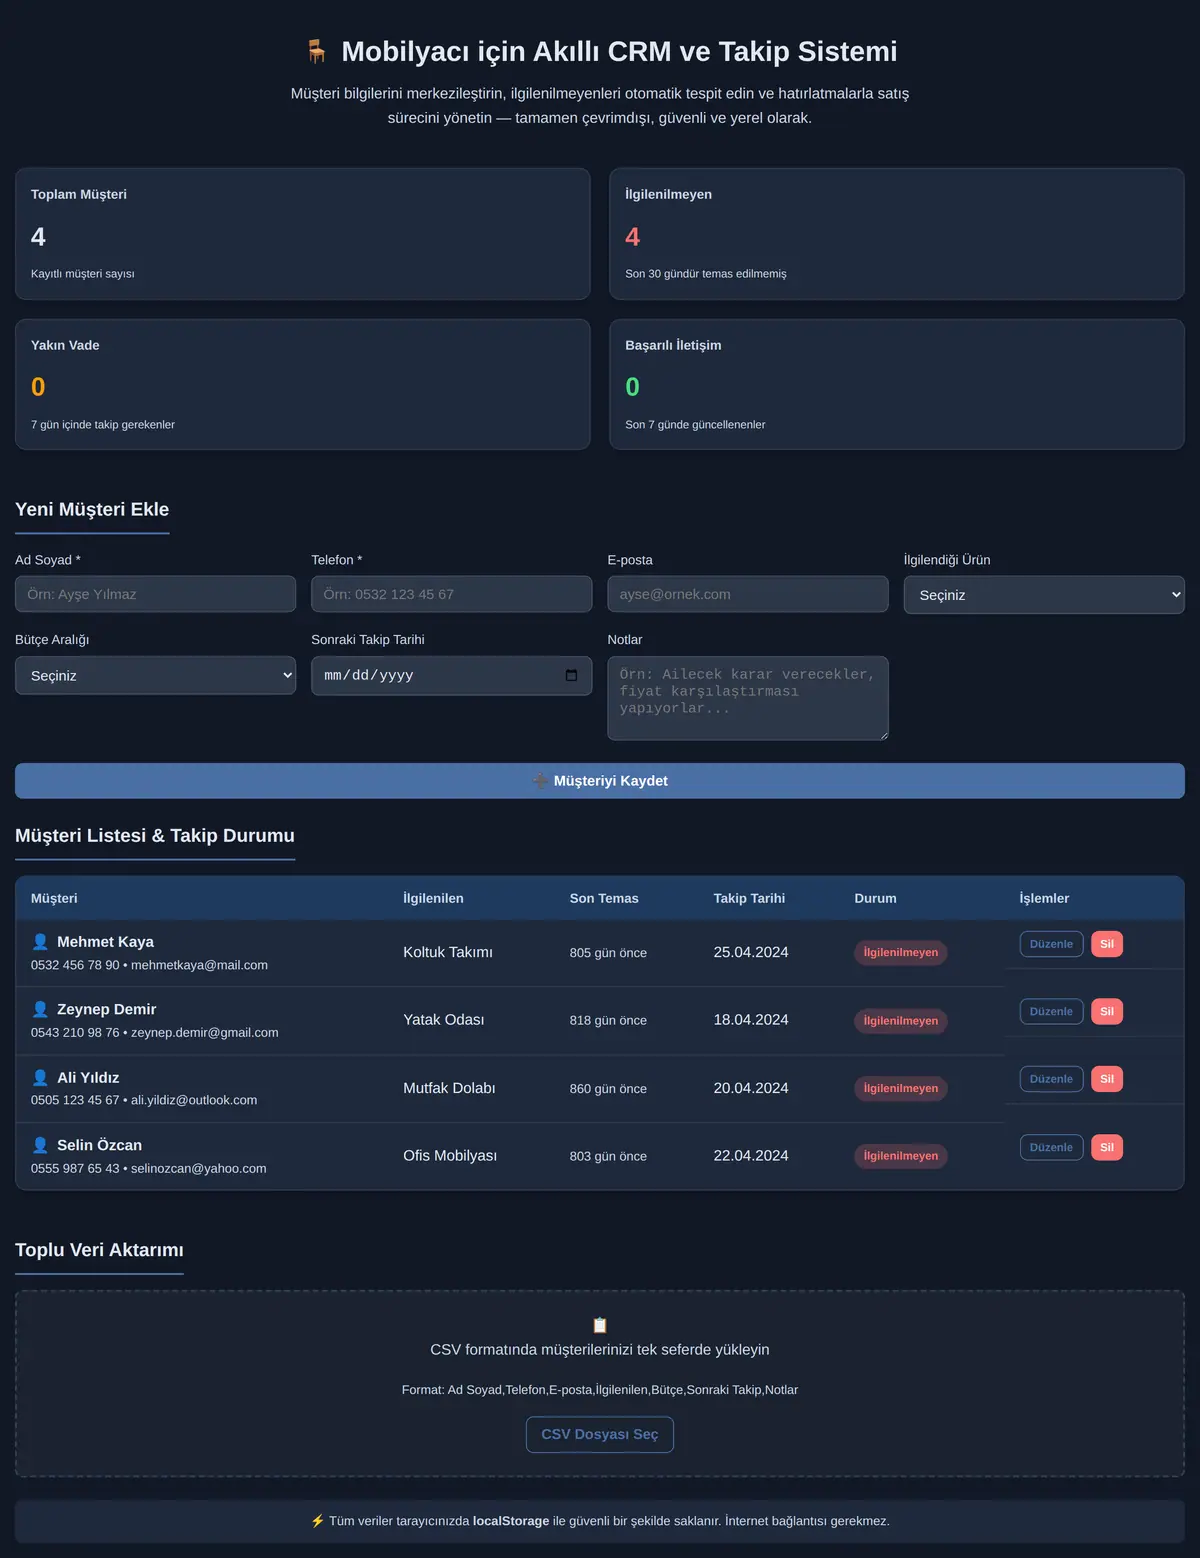Click the Müşteri Listesi & Takip Durumu heading

click(155, 835)
